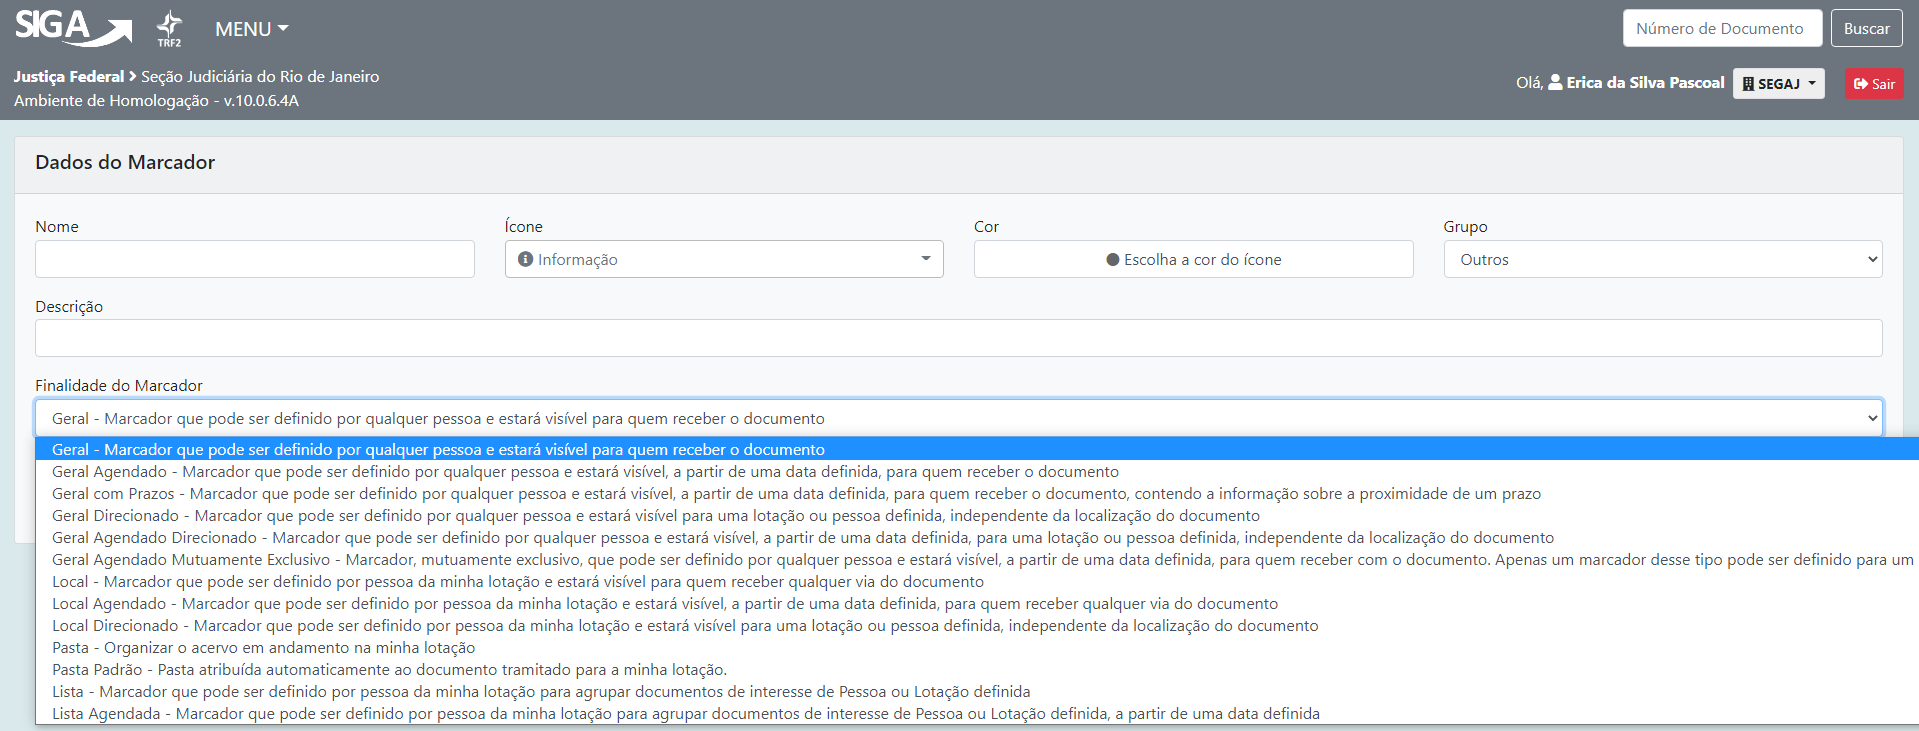This screenshot has height=731, width=1919.
Task: Select the Geral Agendado option
Action: tap(585, 472)
